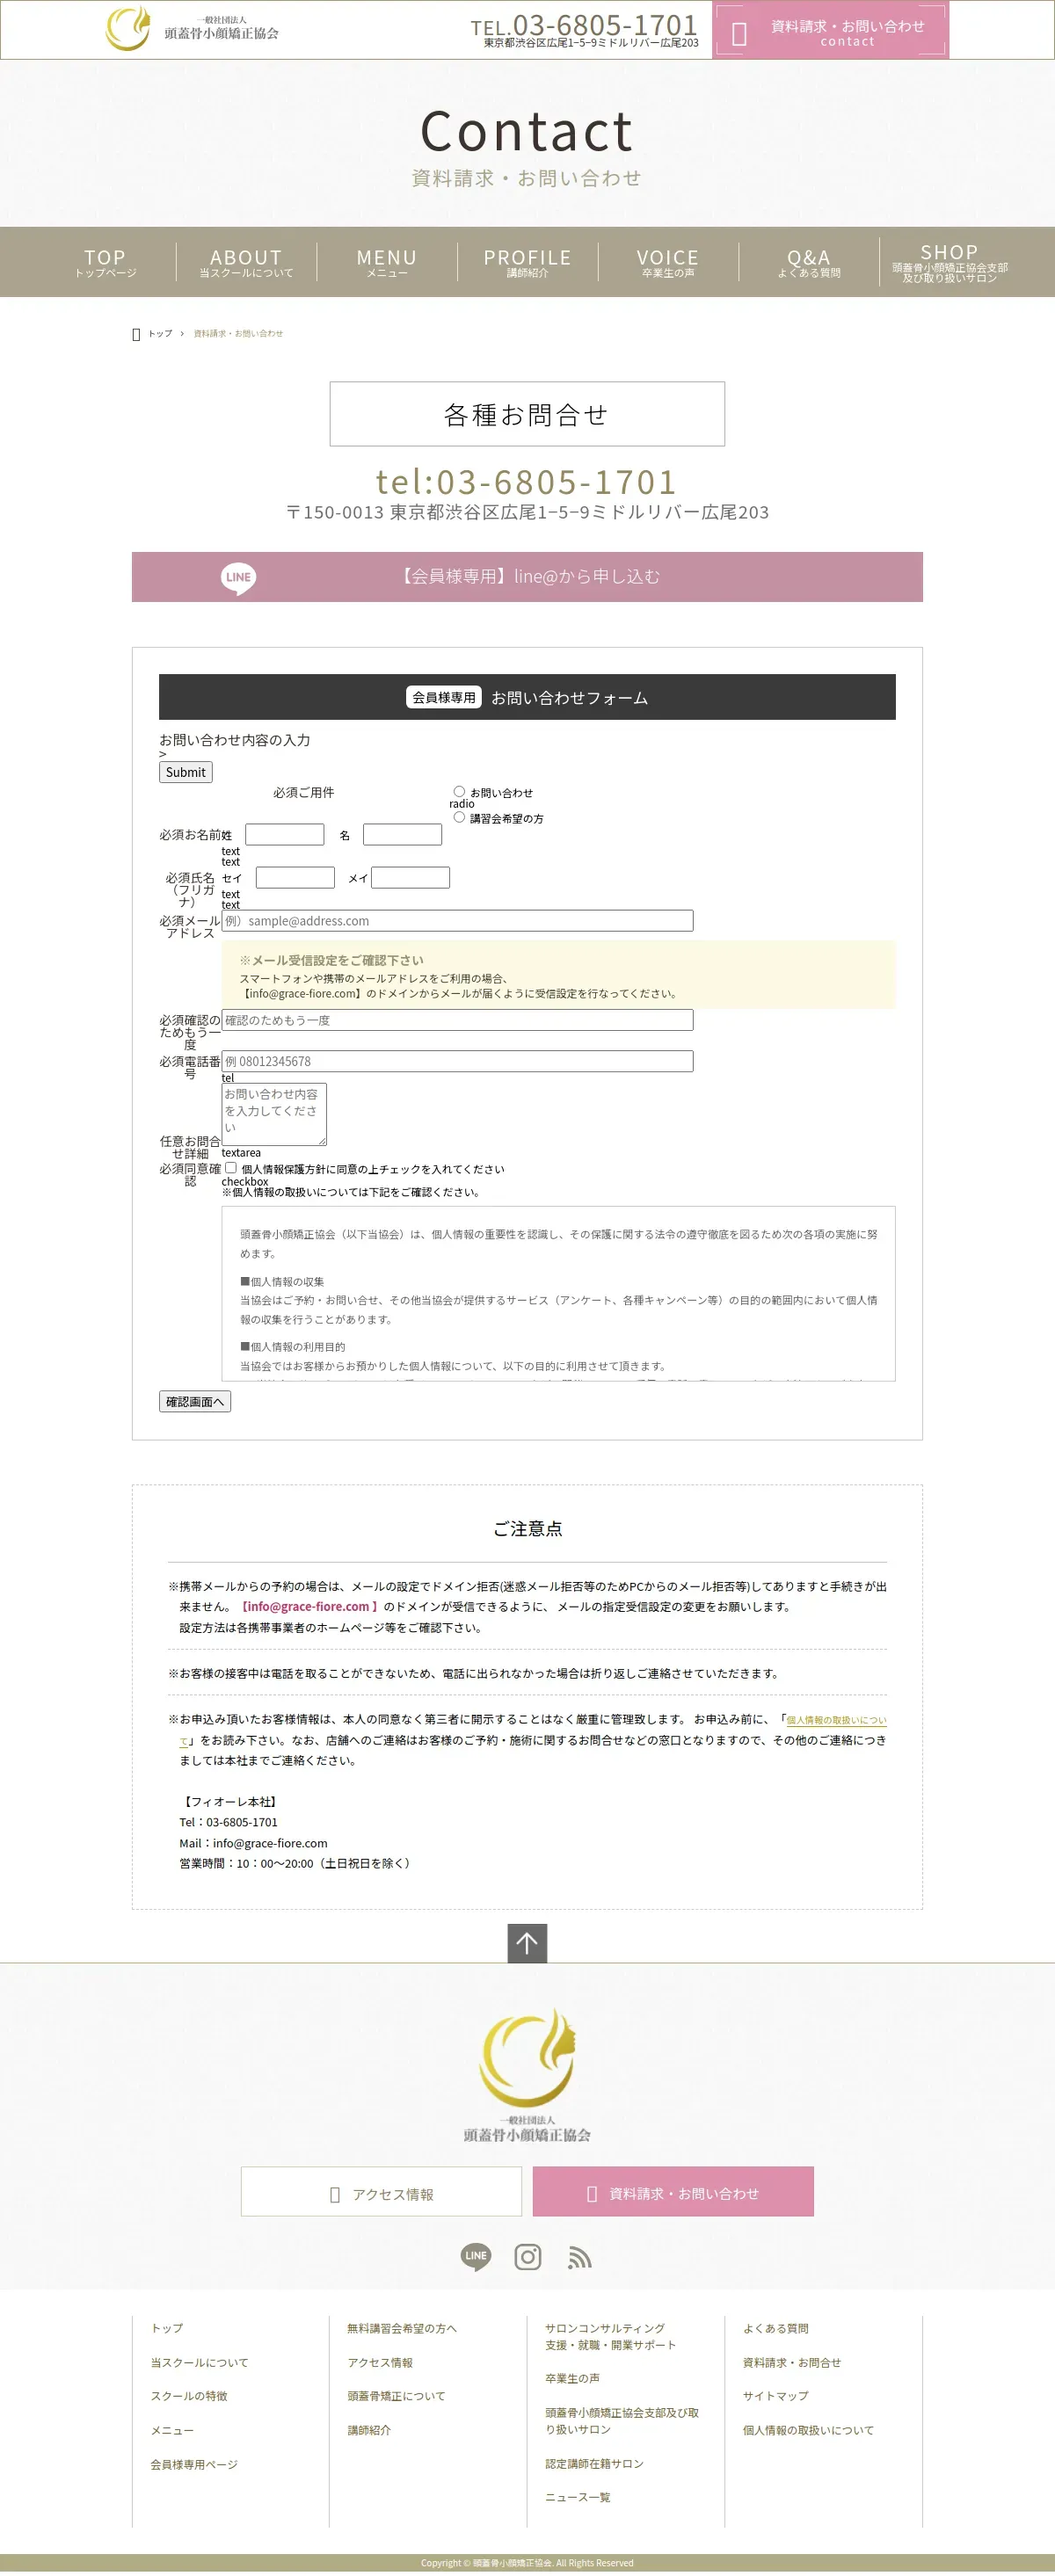Open footer link サロンコンサルティング
Image resolution: width=1055 pixels, height=2576 pixels.
610,2336
